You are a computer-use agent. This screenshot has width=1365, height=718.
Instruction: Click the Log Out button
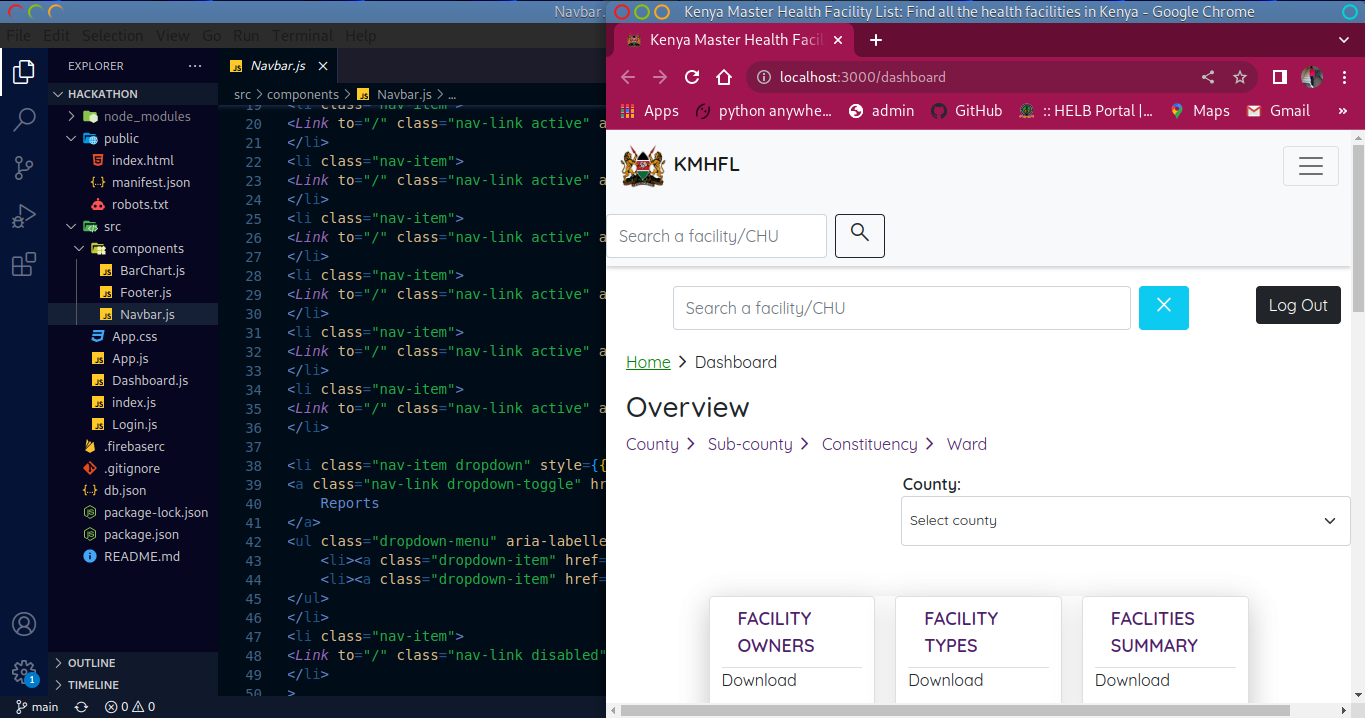coord(1297,306)
